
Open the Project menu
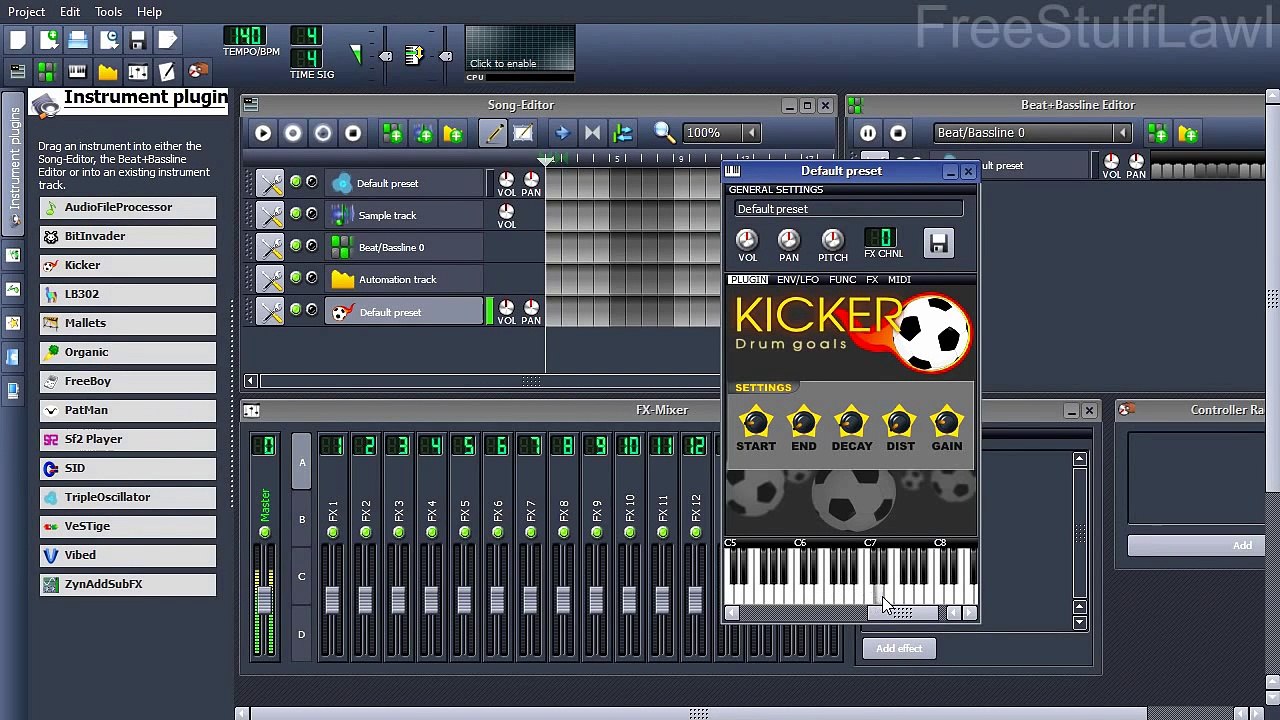point(26,12)
